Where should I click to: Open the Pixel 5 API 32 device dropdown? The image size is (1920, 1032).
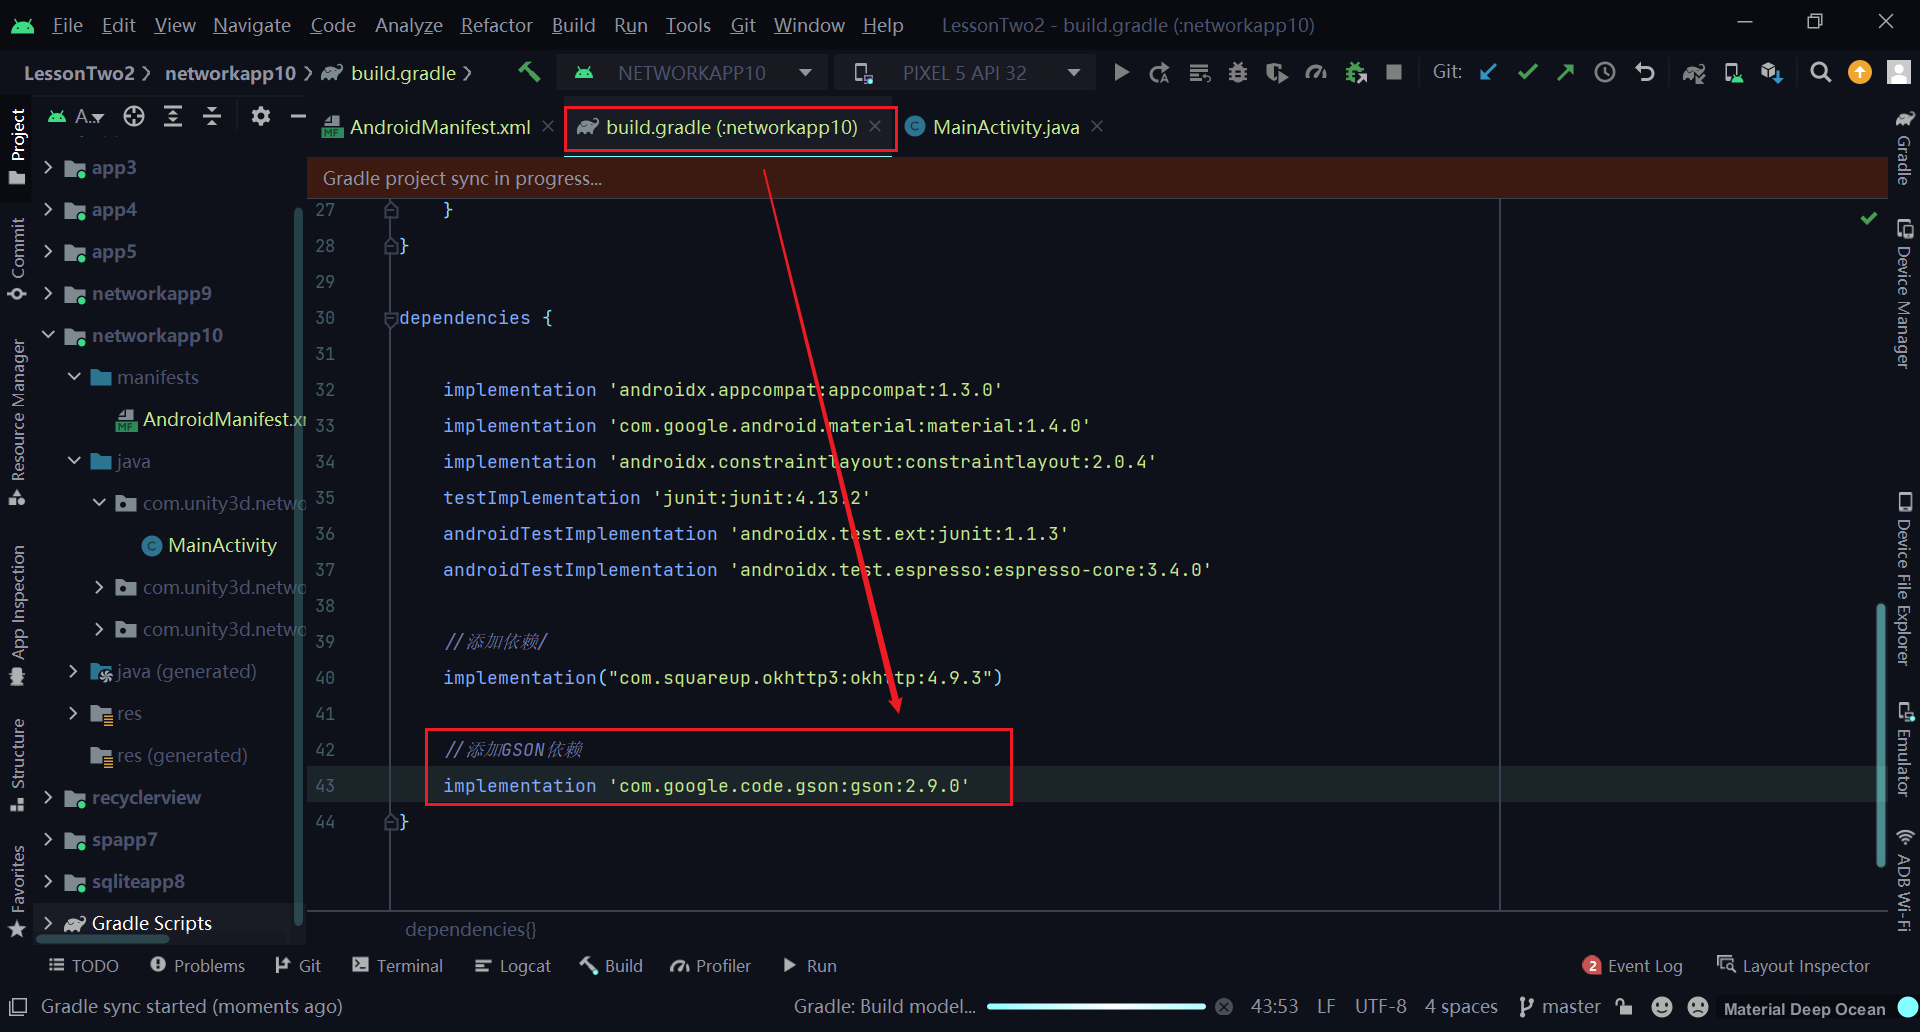coord(967,73)
